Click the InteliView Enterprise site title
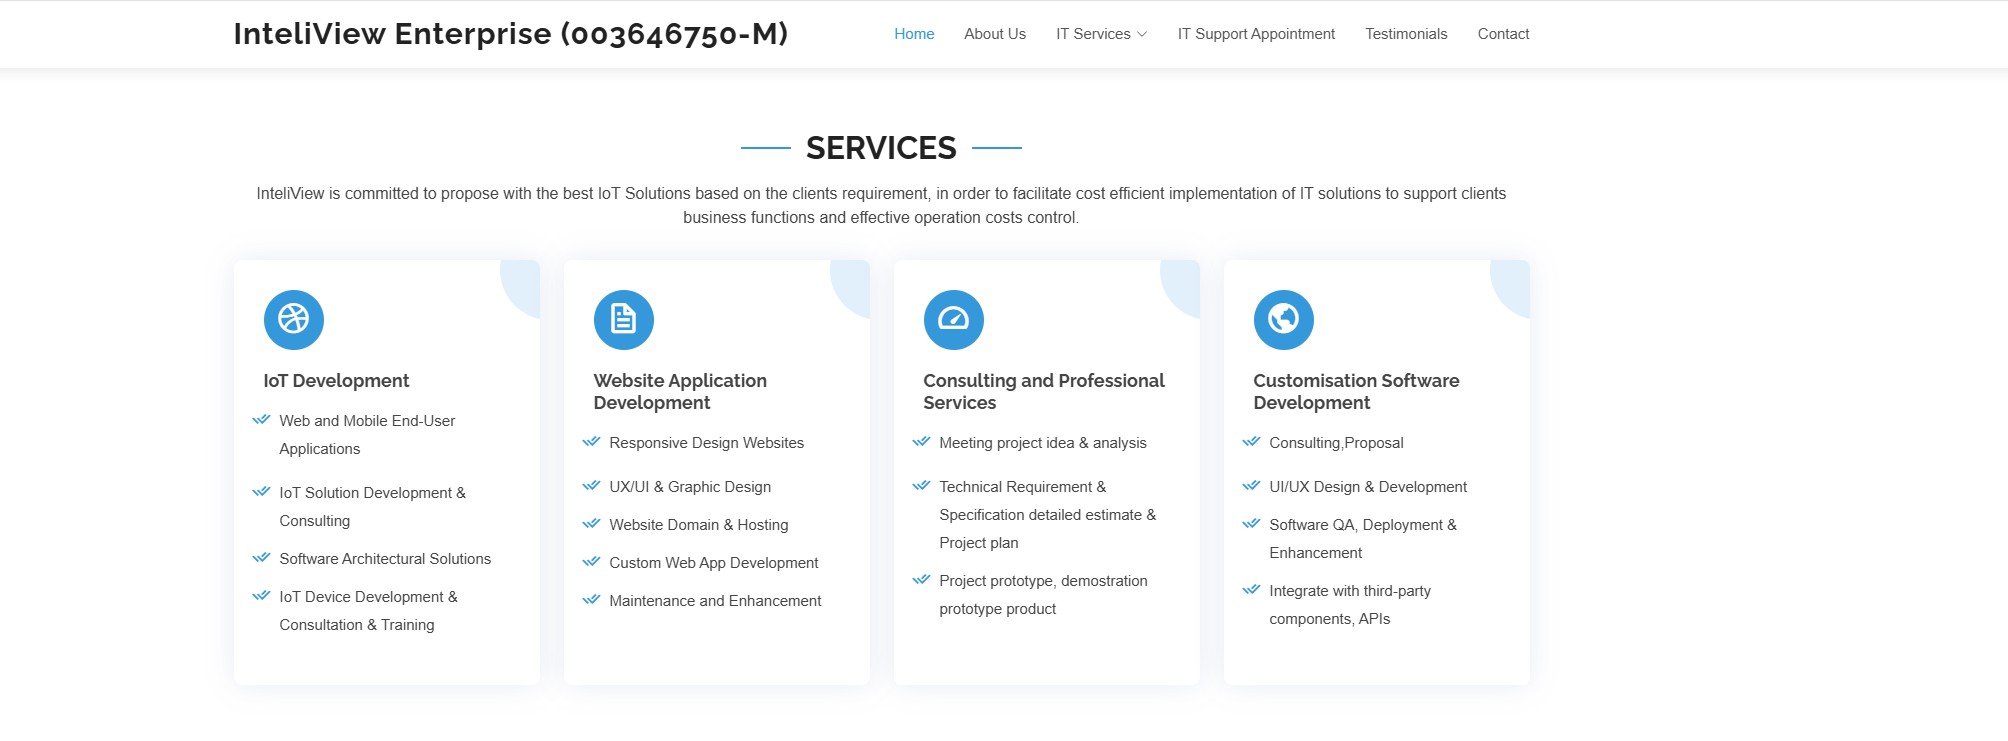2008x741 pixels. click(510, 34)
